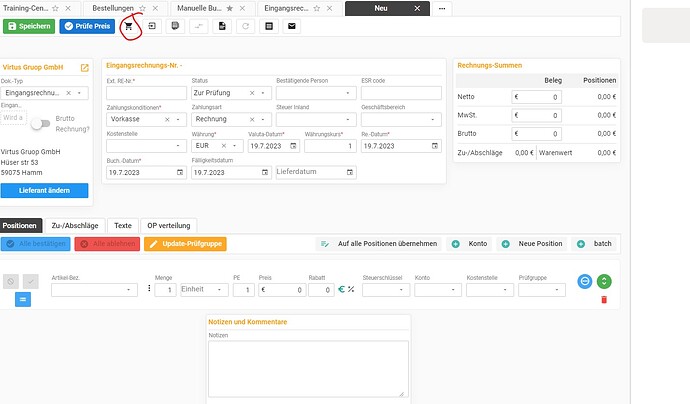
Task: Close the Manuelle Bu... tab
Action: pyautogui.click(x=242, y=8)
